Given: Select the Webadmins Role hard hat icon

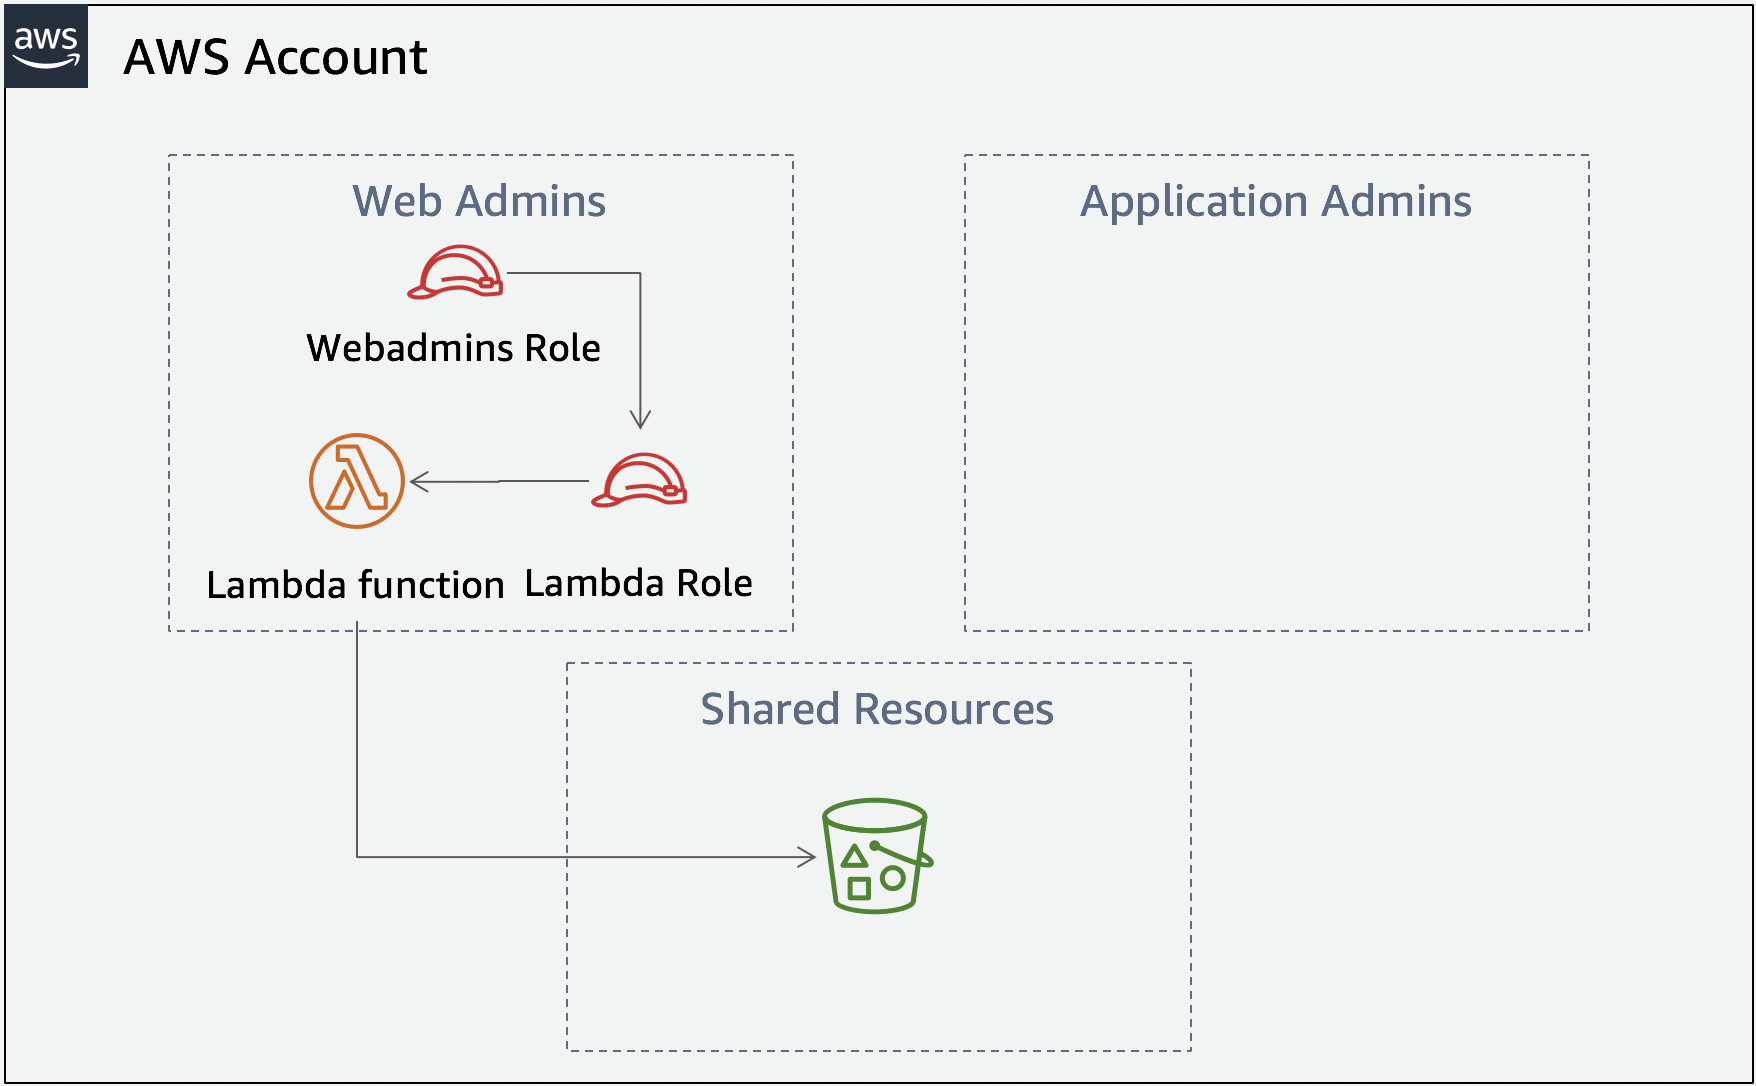Looking at the screenshot, I should [455, 272].
